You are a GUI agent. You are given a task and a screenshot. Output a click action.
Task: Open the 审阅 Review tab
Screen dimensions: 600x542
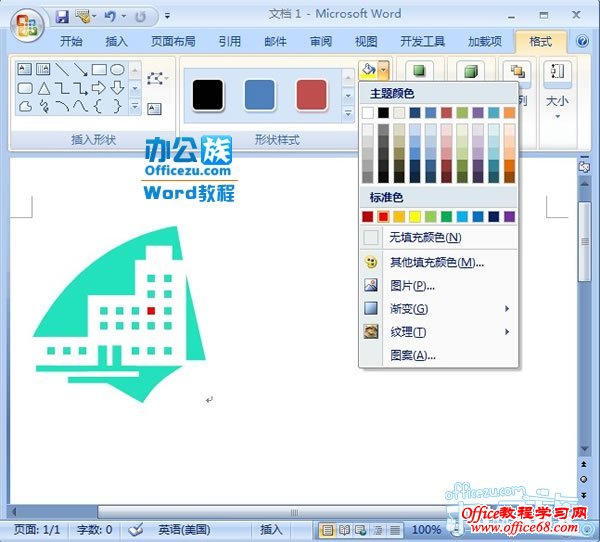(x=321, y=41)
